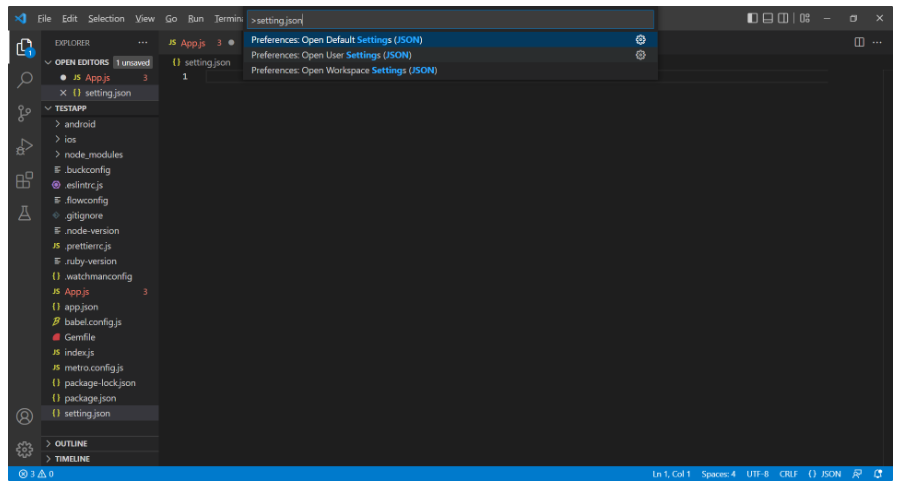This screenshot has width=900, height=488.
Task: Change Spaces: 4 indentation setting
Action: click(718, 474)
